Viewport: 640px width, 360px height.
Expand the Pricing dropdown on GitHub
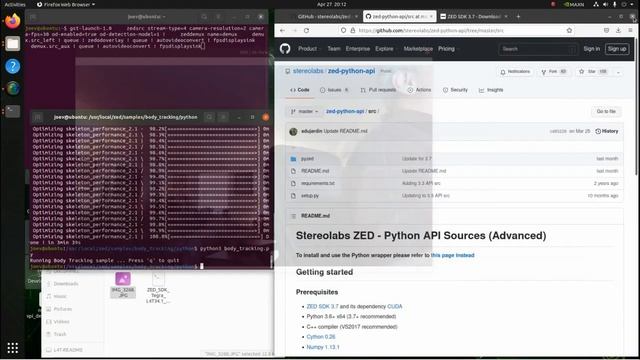[448, 49]
